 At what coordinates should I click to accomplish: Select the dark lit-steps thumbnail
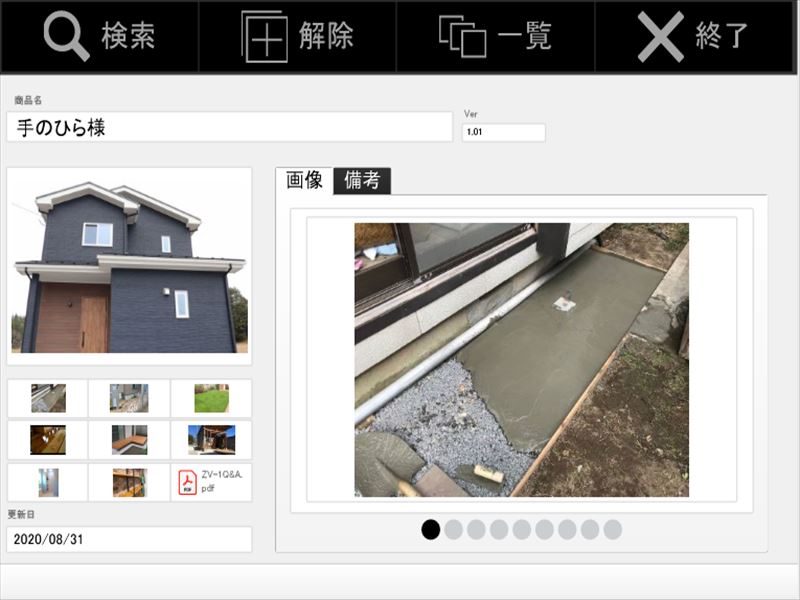[x=47, y=440]
